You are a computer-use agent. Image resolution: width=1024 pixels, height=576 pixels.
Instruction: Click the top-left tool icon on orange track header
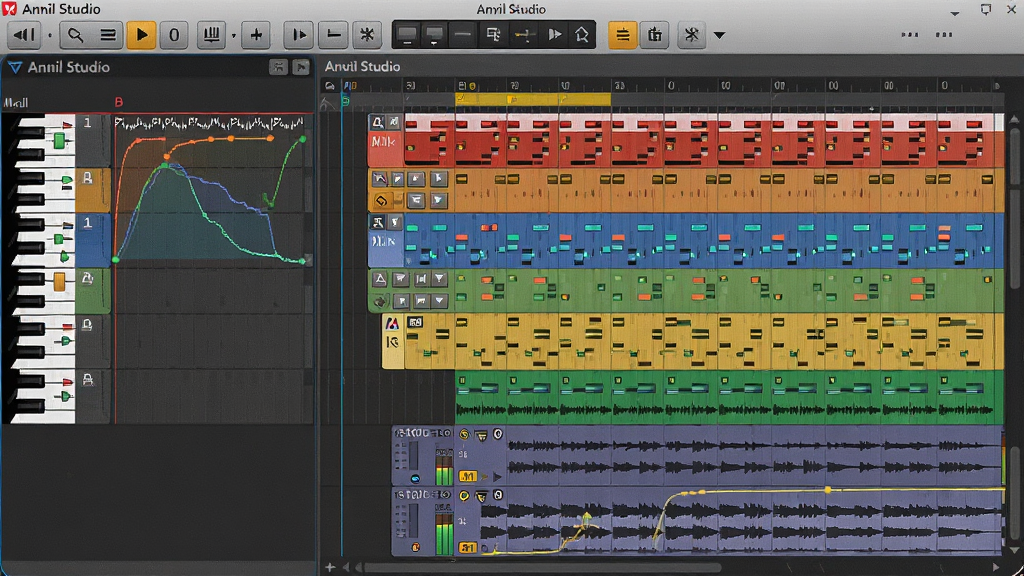pos(379,178)
